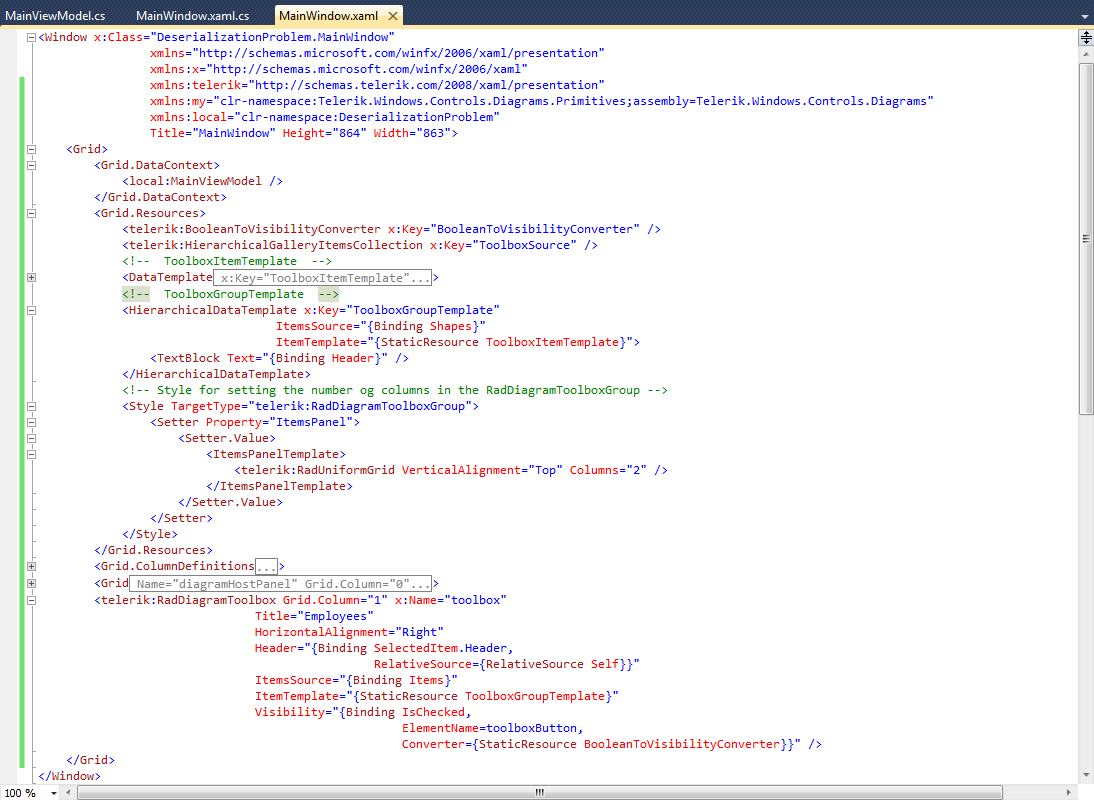Click the collapsed ellipsis after Grid.ColumnDefinitions
Viewport: 1094px width, 800px height.
(267, 566)
